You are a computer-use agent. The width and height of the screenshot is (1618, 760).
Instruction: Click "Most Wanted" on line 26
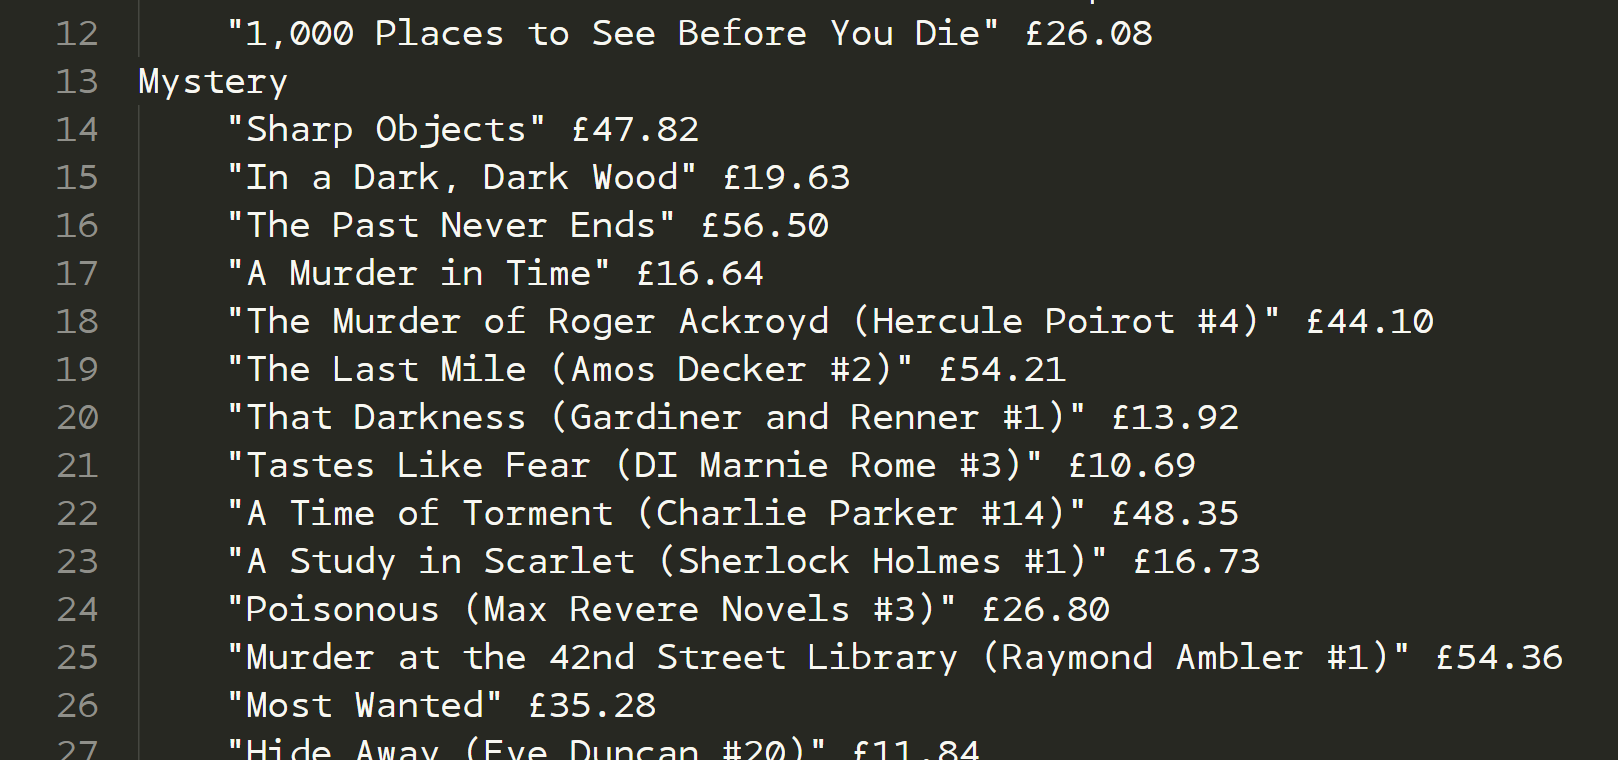(x=365, y=705)
